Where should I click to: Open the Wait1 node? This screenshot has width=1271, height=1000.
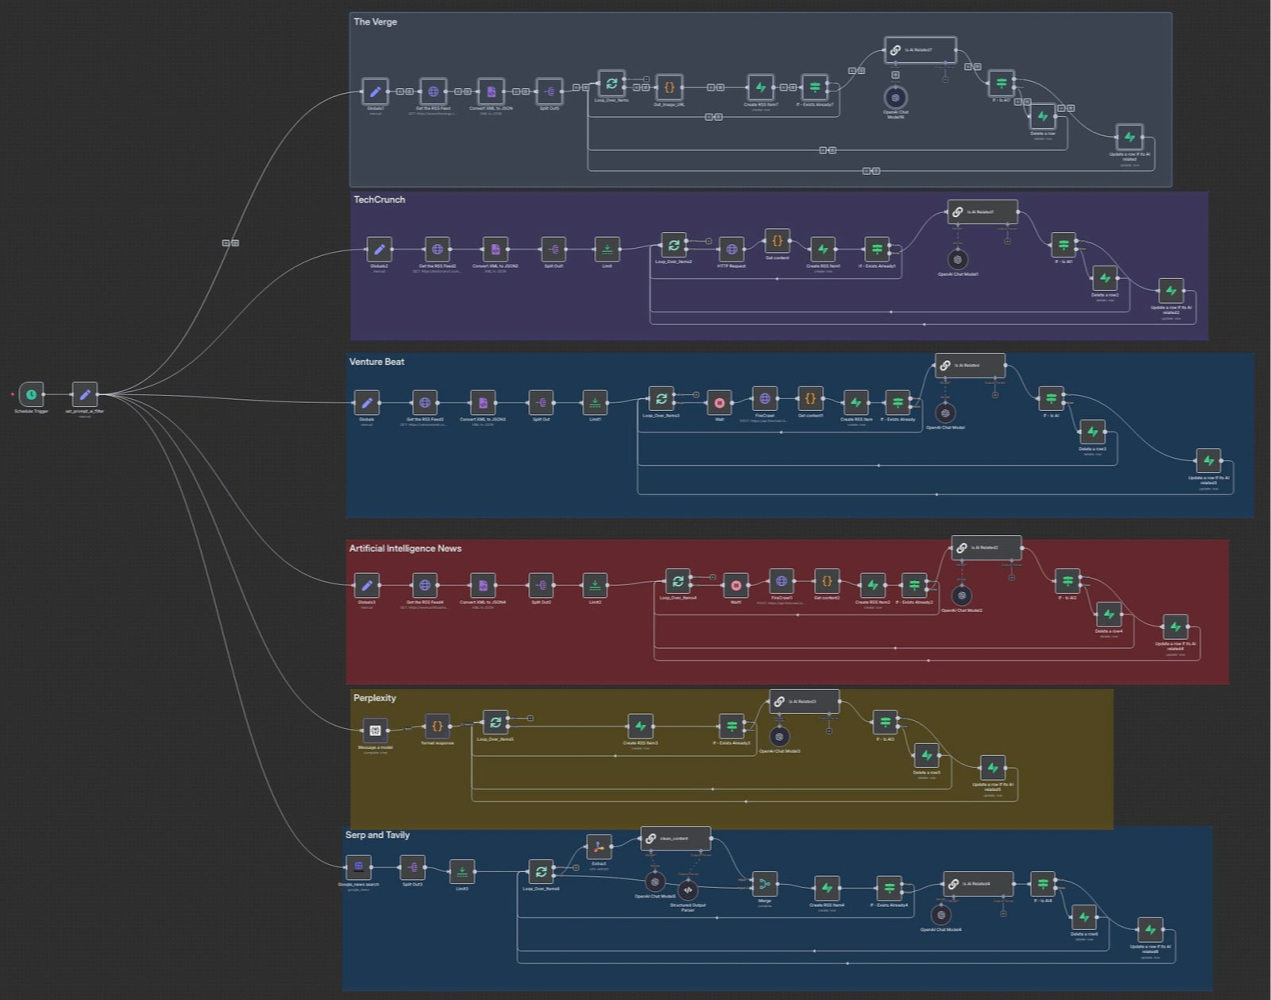point(736,585)
